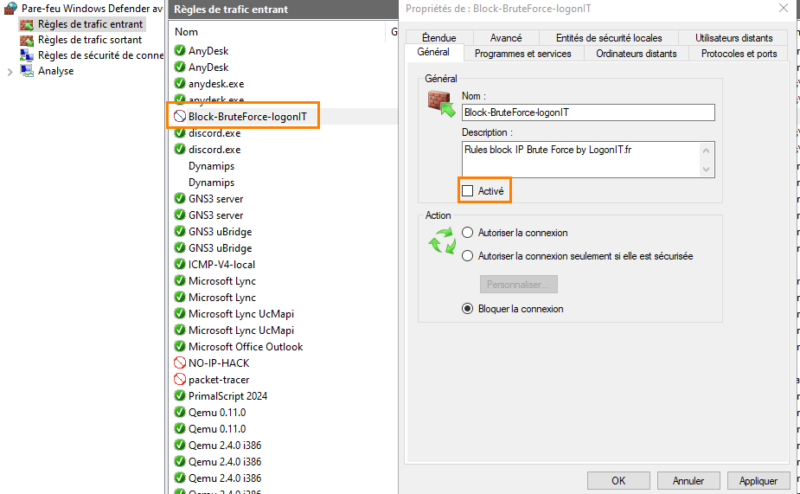Enable the Activé checkbox
Screen dimensions: 800x494
click(468, 190)
